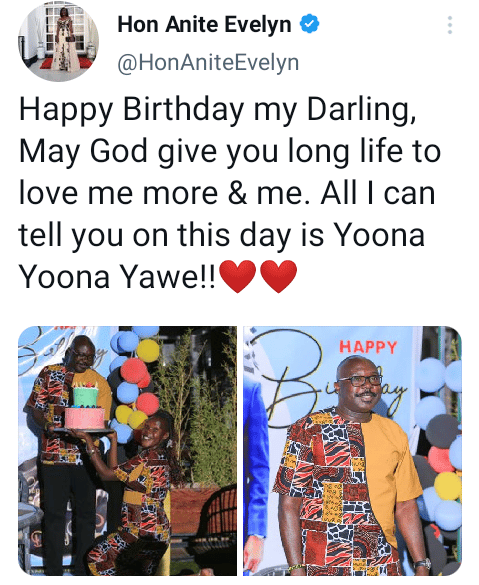Viewport: 479px width, 585px height.
Task: Click the red 'HAPPY' banner text in right photo
Action: (x=368, y=347)
